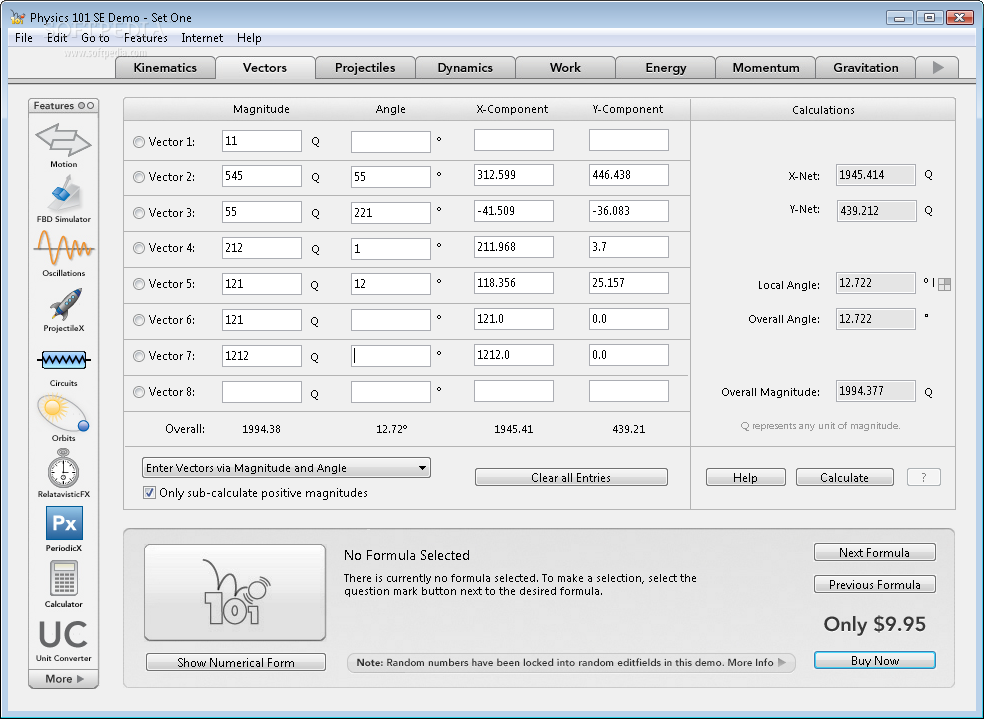Switch to the Momentum tab
Image resolution: width=984 pixels, height=719 pixels.
click(766, 67)
